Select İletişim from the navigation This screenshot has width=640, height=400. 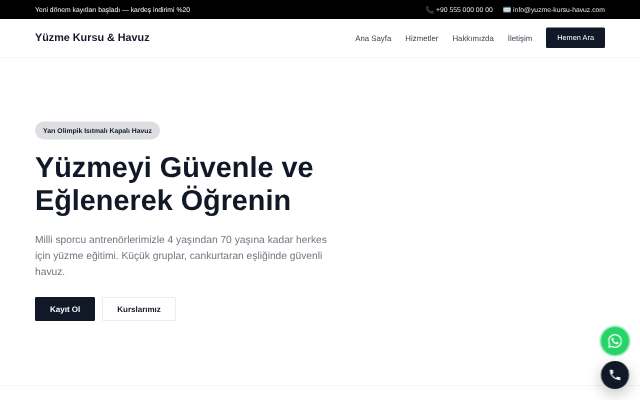(520, 38)
